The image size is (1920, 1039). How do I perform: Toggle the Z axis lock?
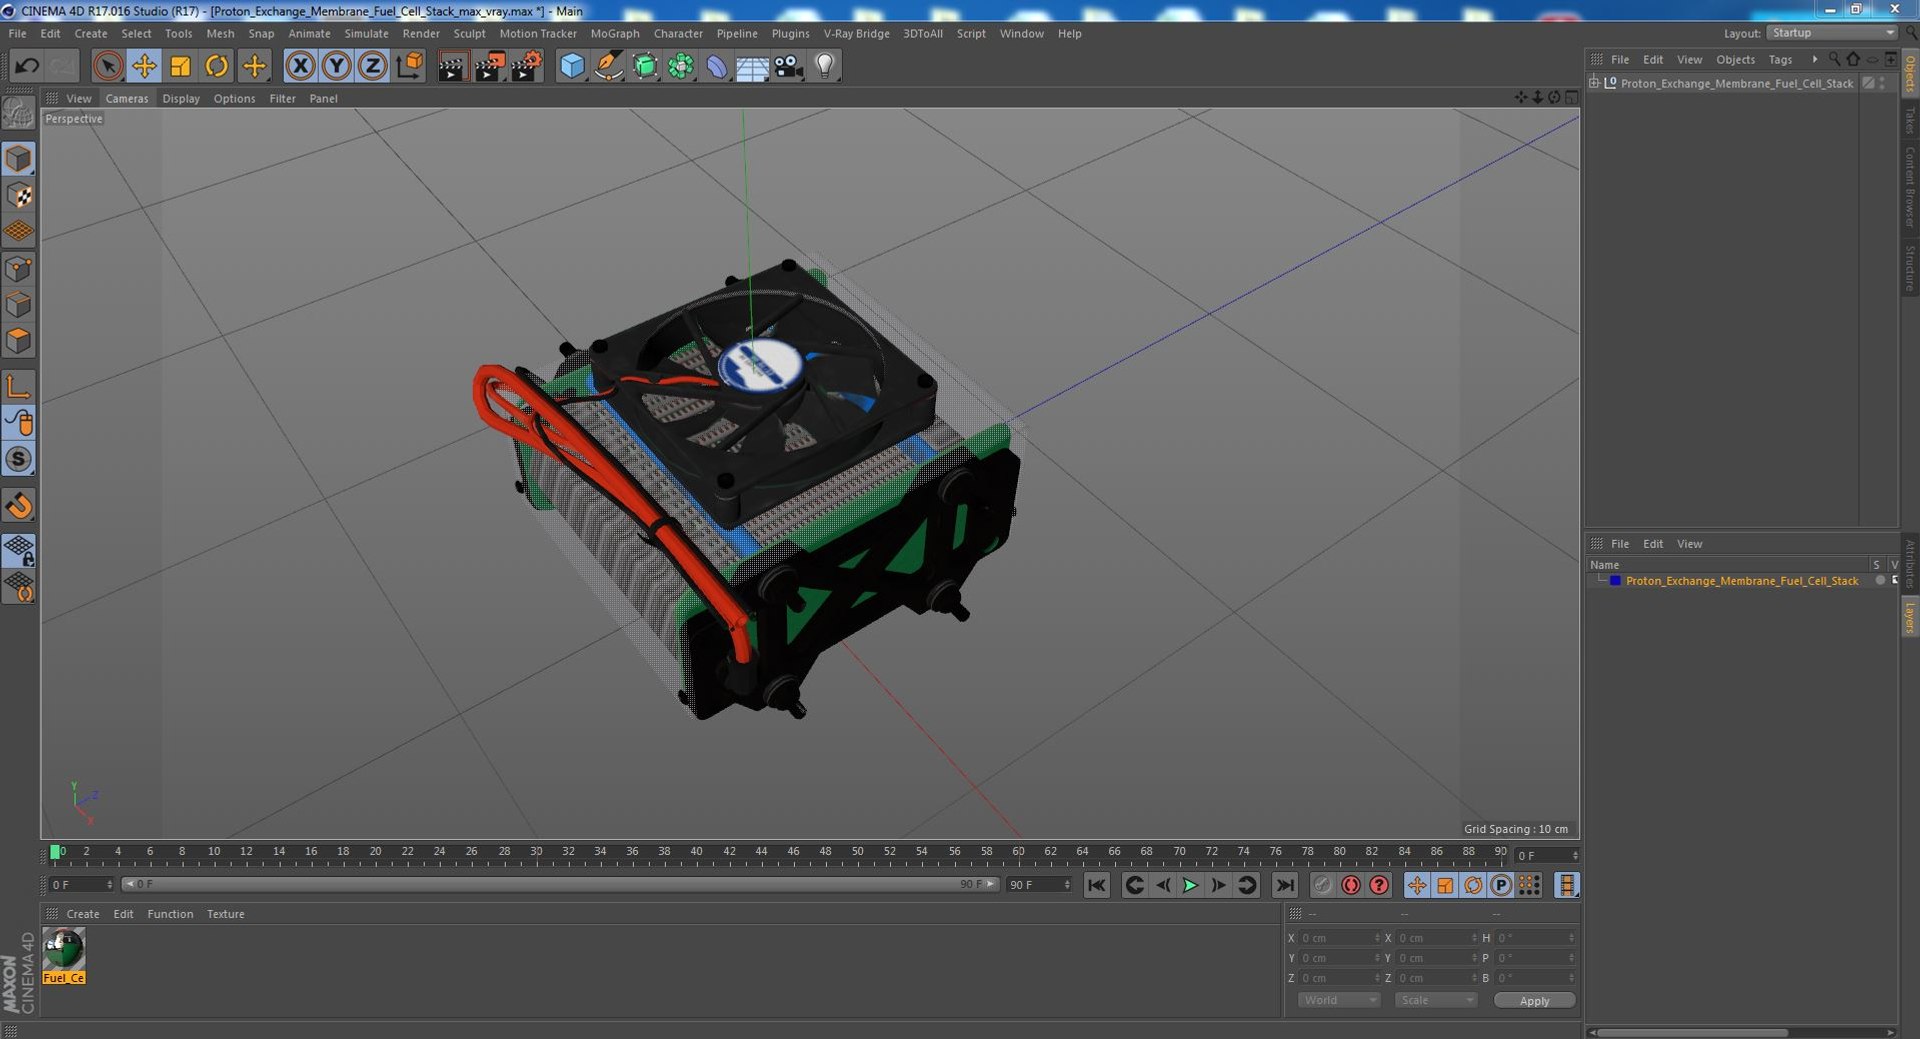372,66
